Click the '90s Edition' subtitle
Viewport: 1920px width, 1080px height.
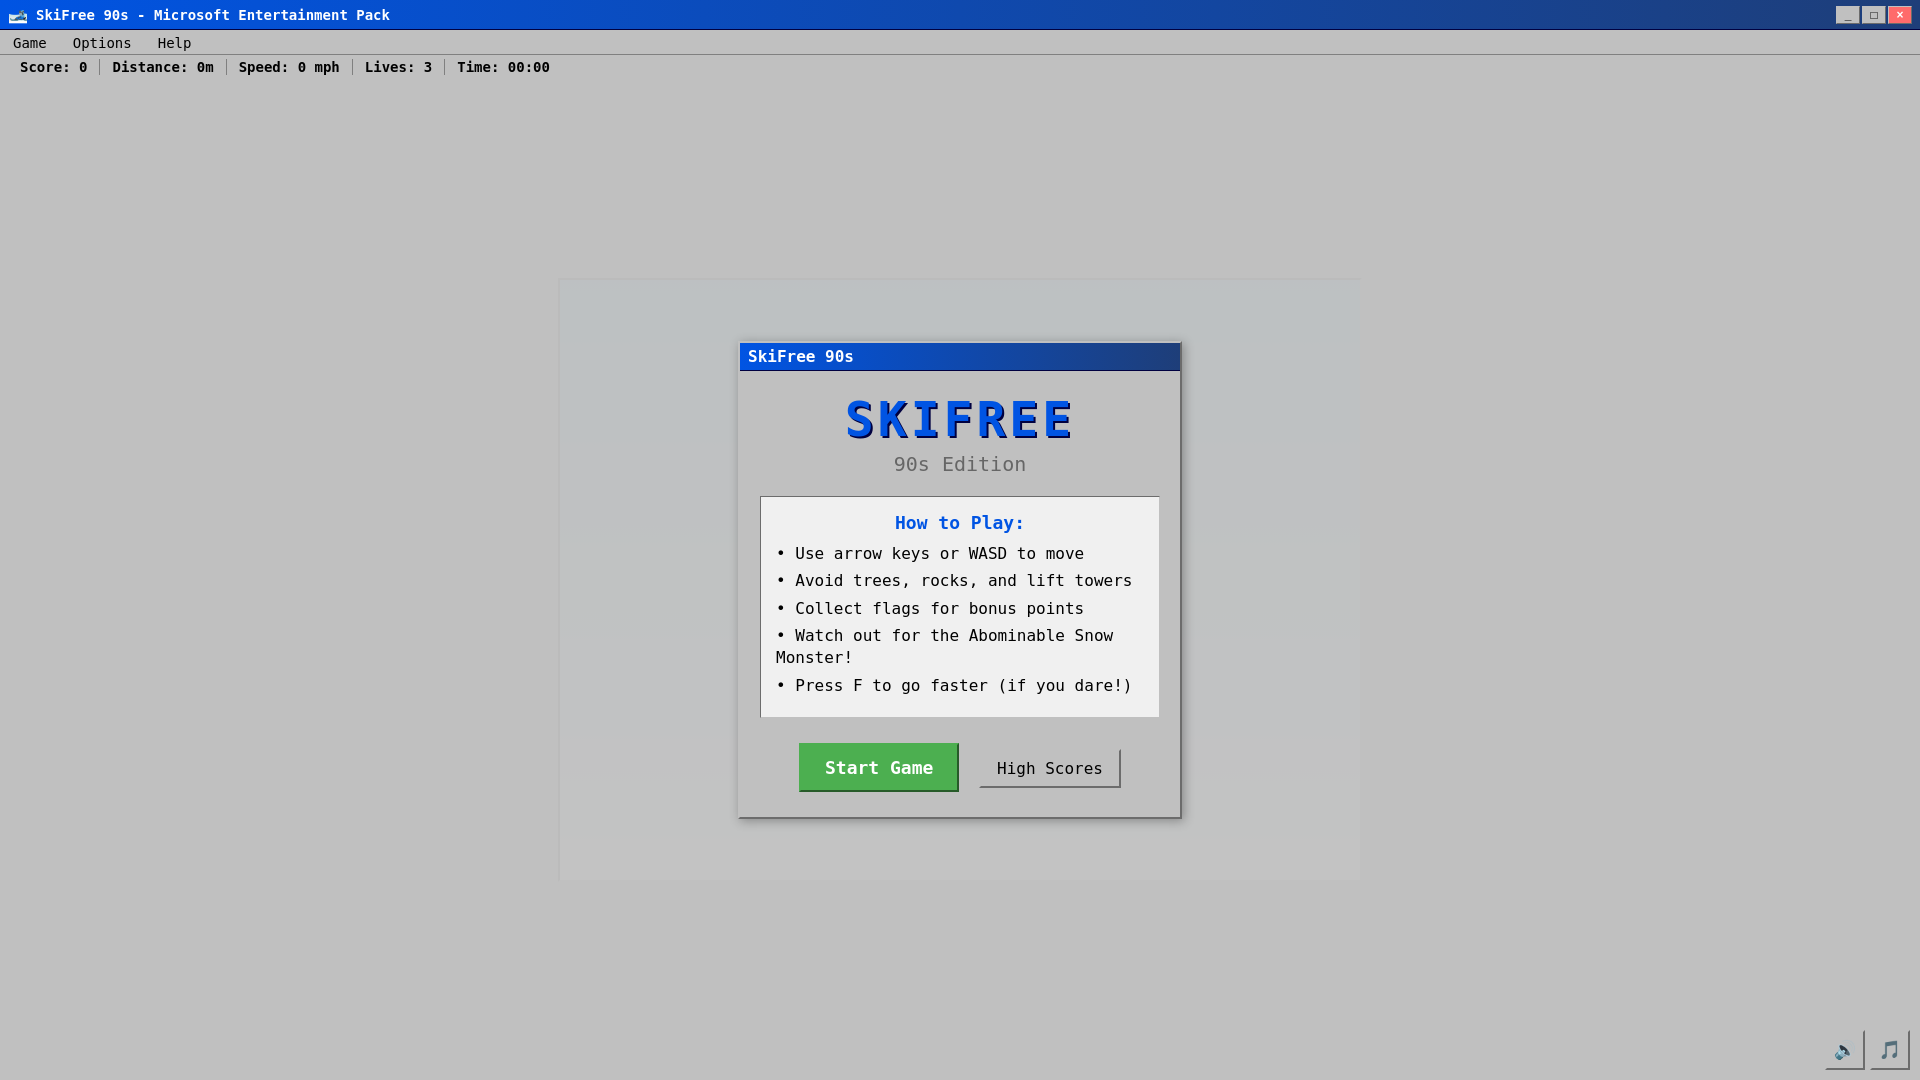960,464
